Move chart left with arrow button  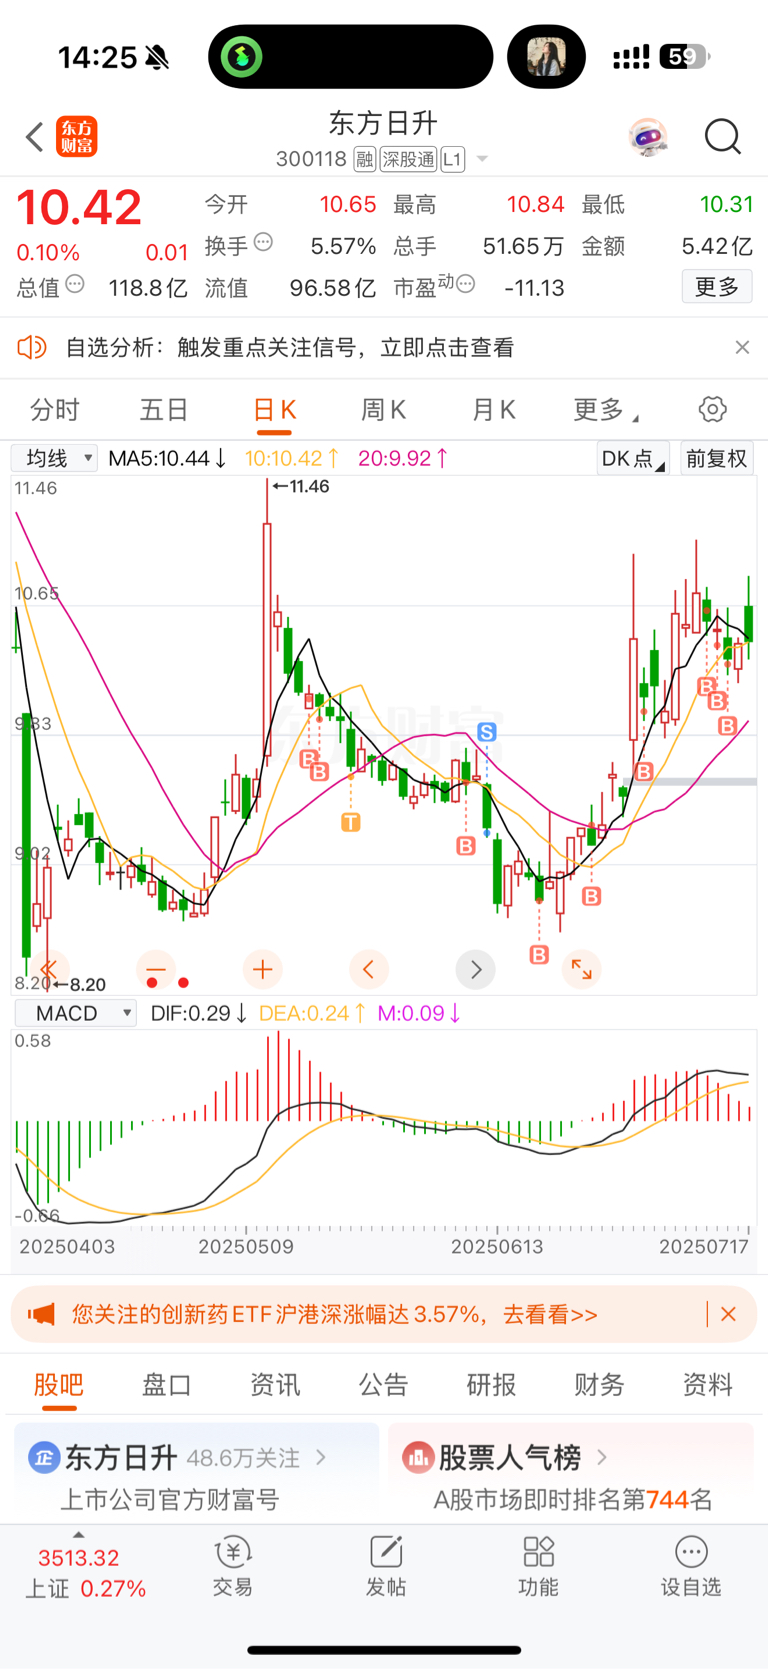(x=369, y=969)
